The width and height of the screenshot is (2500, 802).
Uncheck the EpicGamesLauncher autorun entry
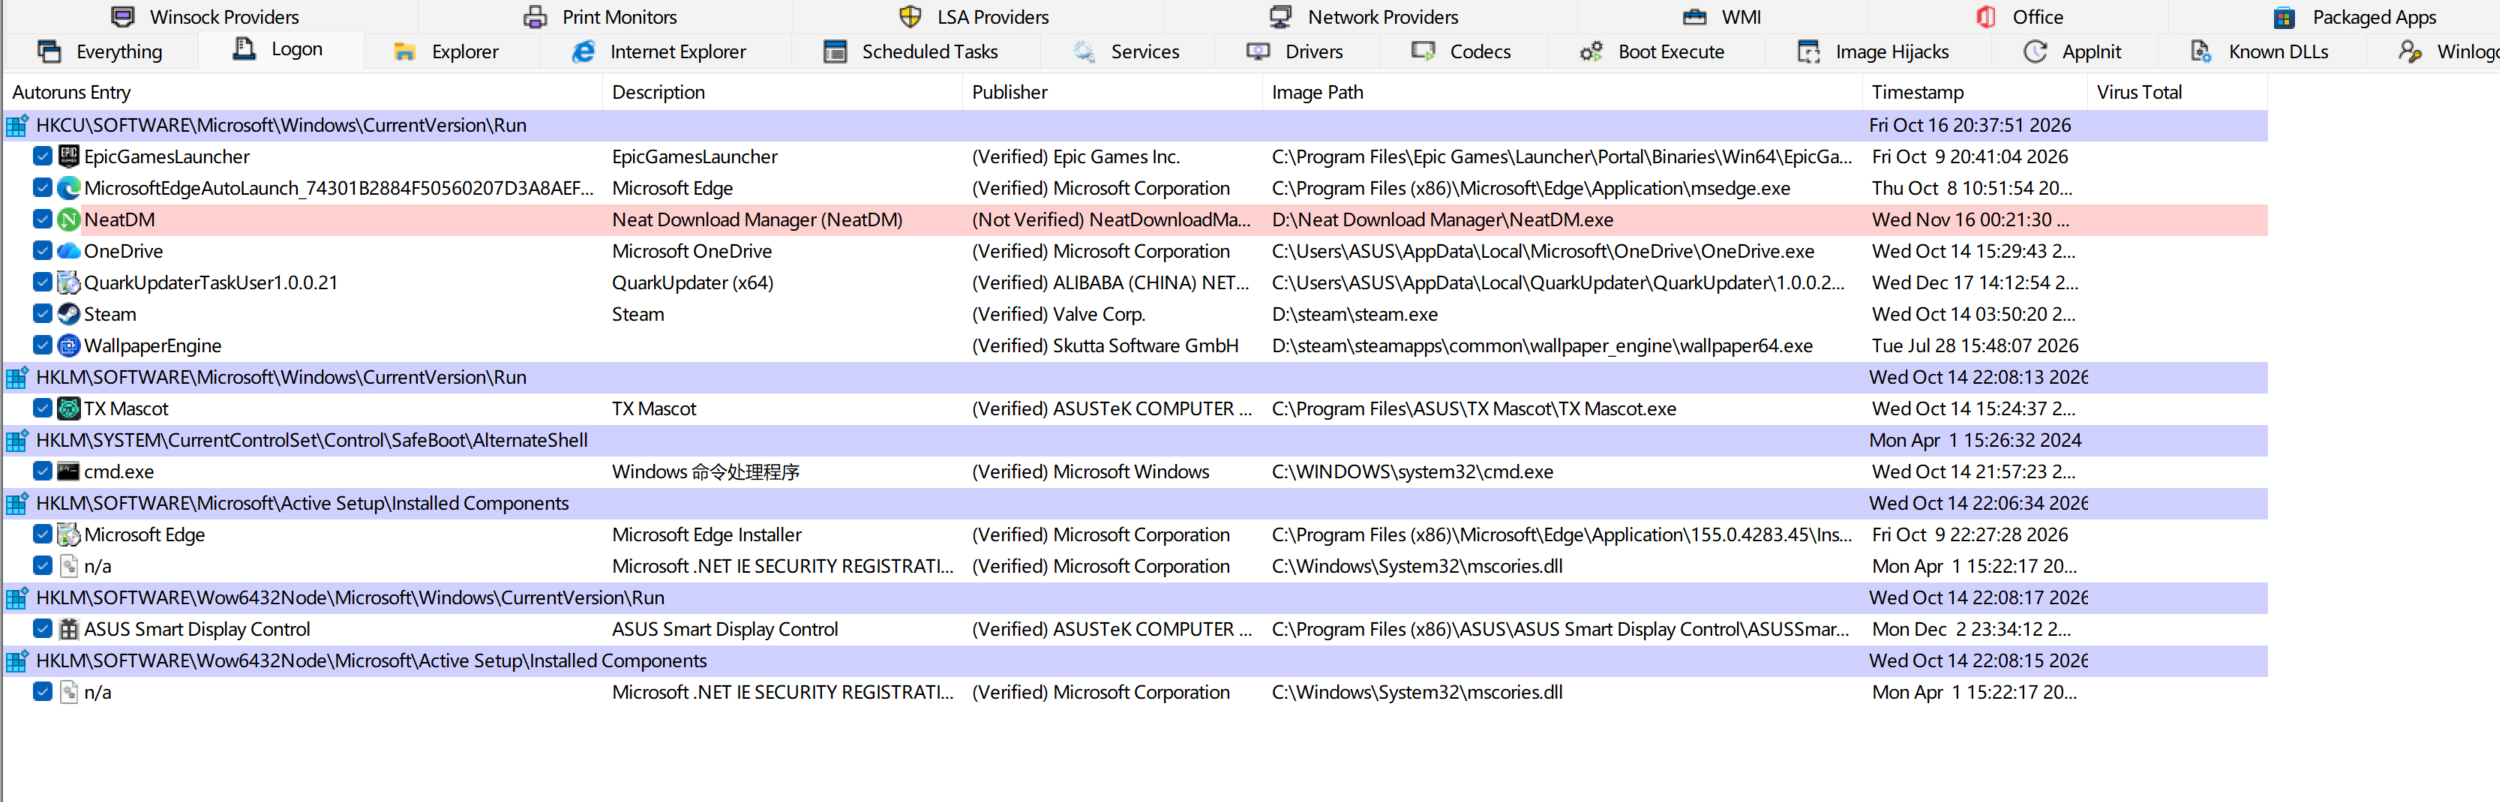coord(42,156)
